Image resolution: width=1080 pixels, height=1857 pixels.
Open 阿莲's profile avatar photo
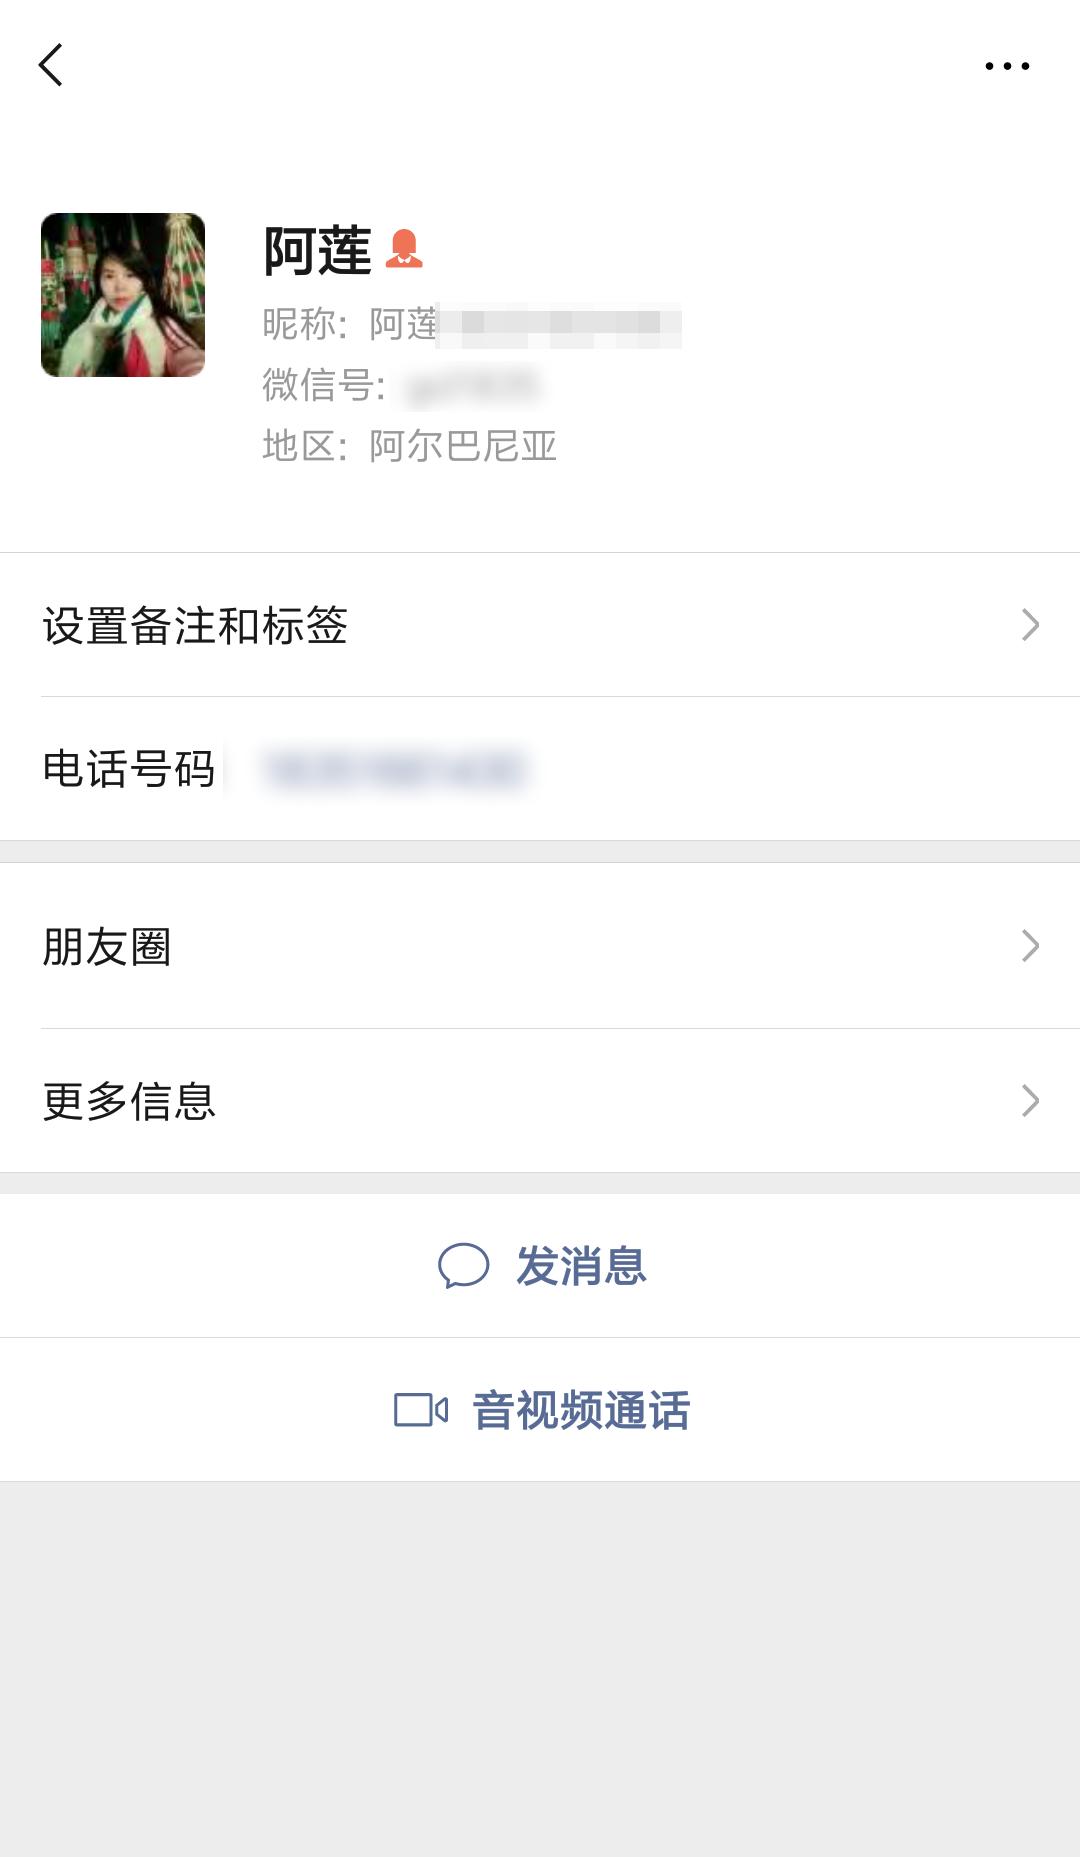pos(123,295)
